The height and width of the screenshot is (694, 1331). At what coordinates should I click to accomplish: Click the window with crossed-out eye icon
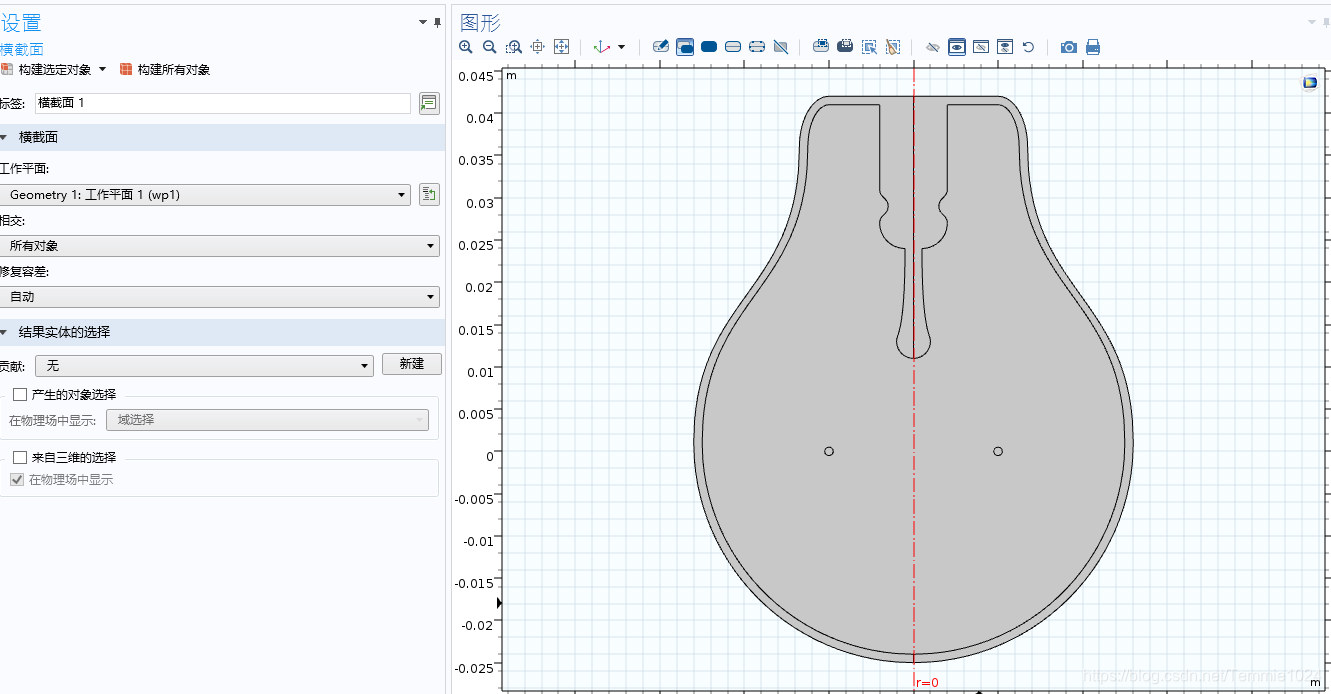981,47
